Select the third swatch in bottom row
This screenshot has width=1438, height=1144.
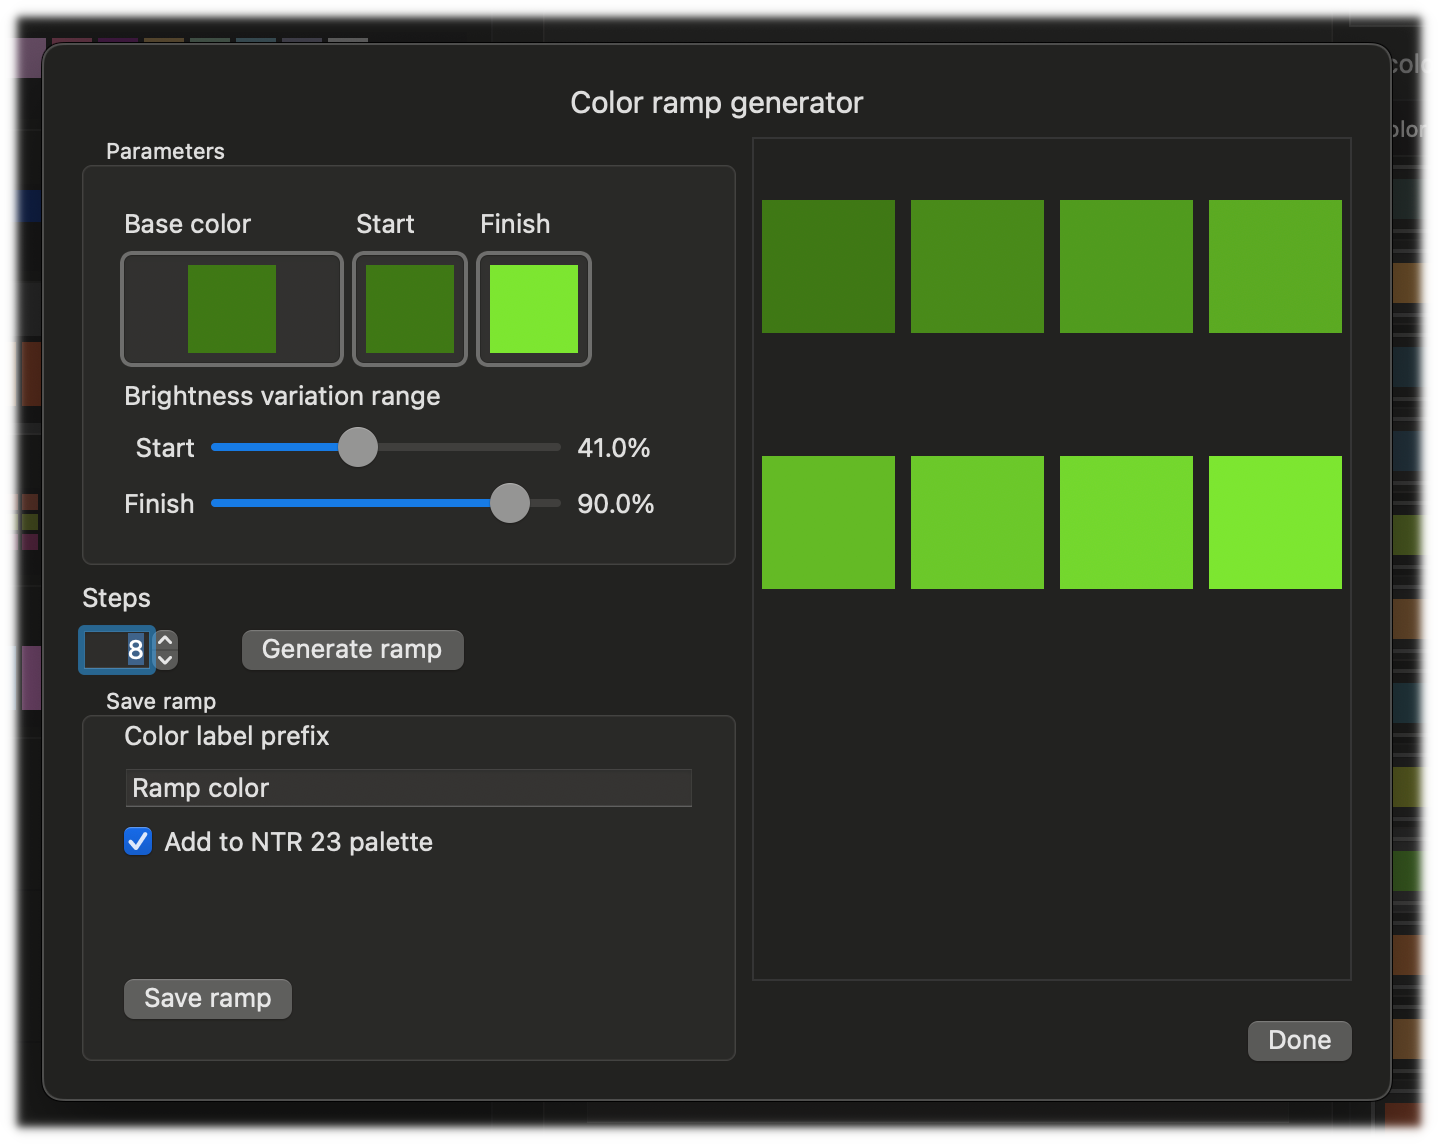click(x=1126, y=522)
